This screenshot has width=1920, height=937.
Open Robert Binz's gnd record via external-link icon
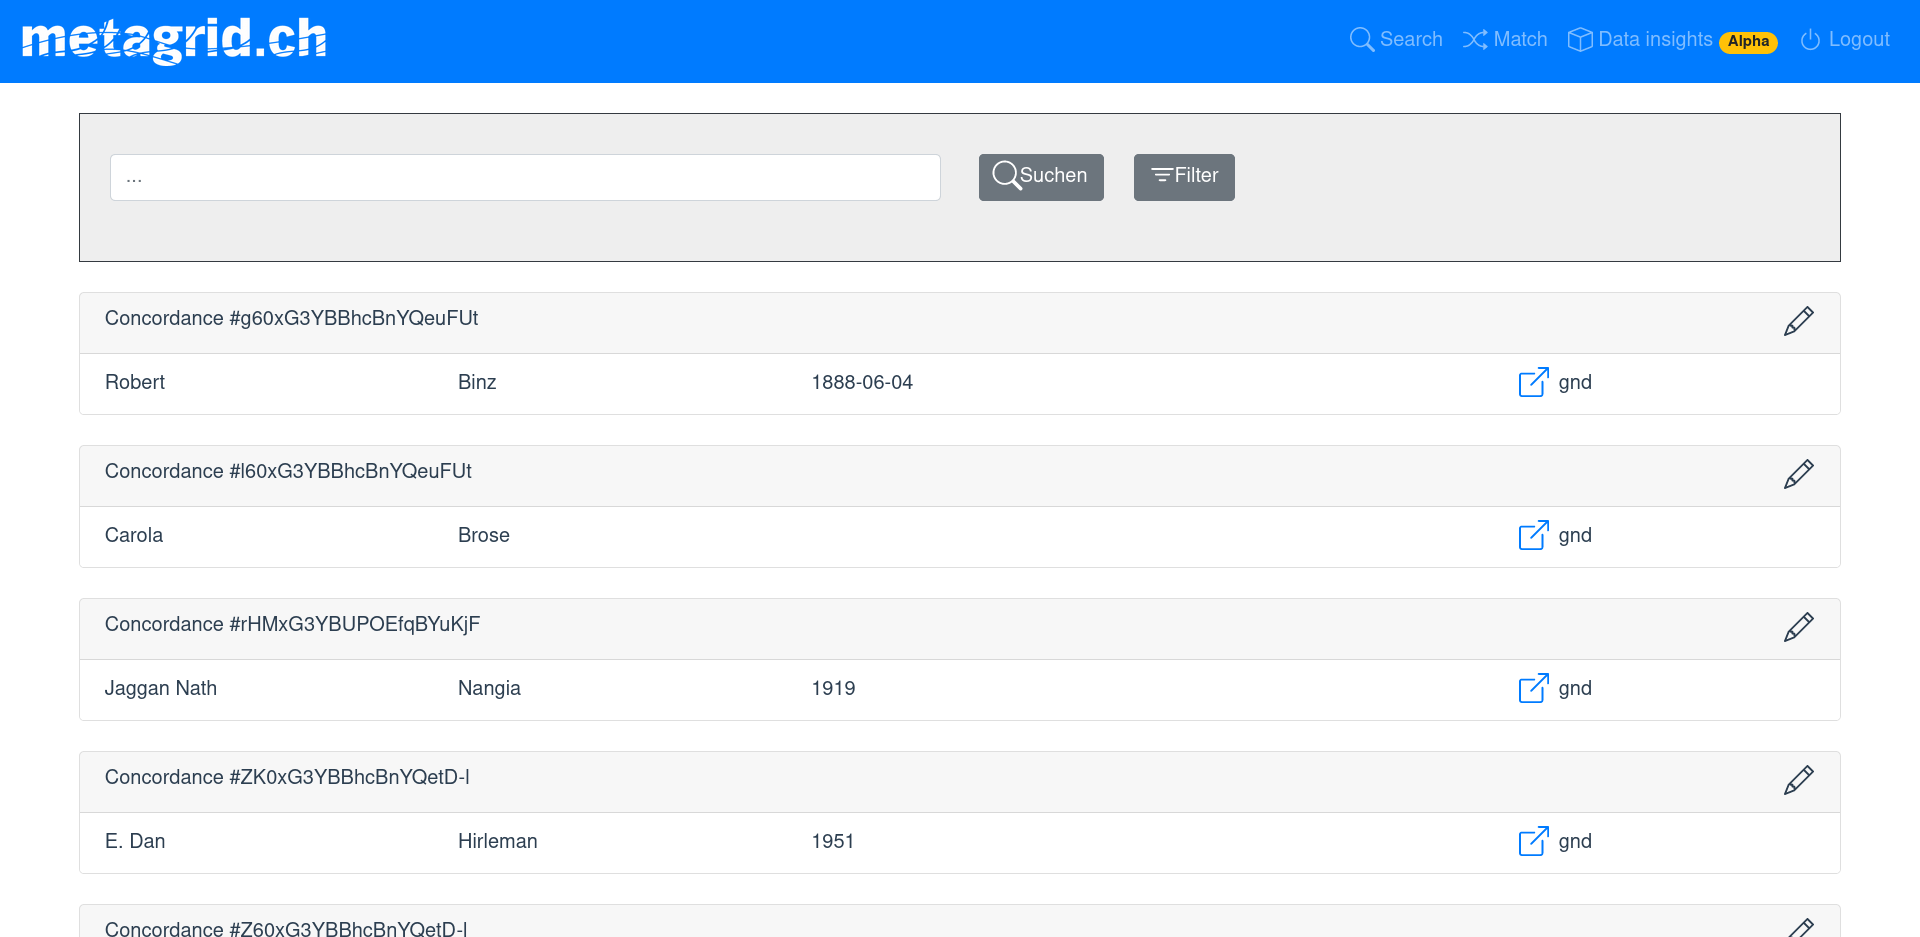[1533, 382]
